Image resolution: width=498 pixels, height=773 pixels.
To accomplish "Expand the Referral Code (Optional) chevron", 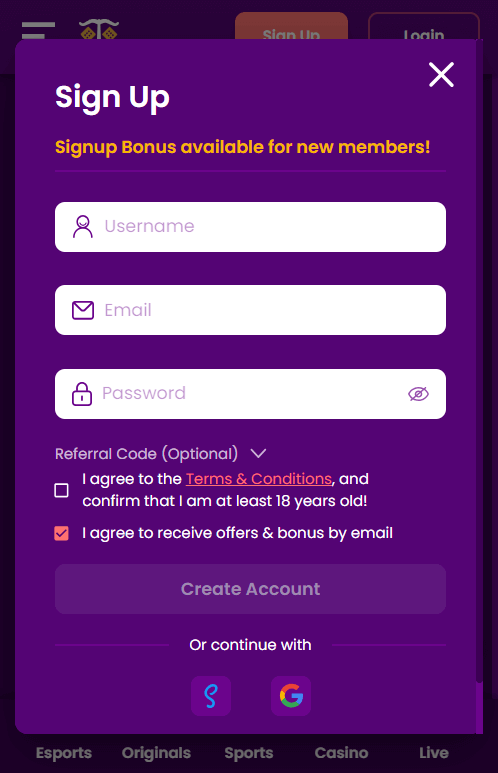I will (258, 453).
